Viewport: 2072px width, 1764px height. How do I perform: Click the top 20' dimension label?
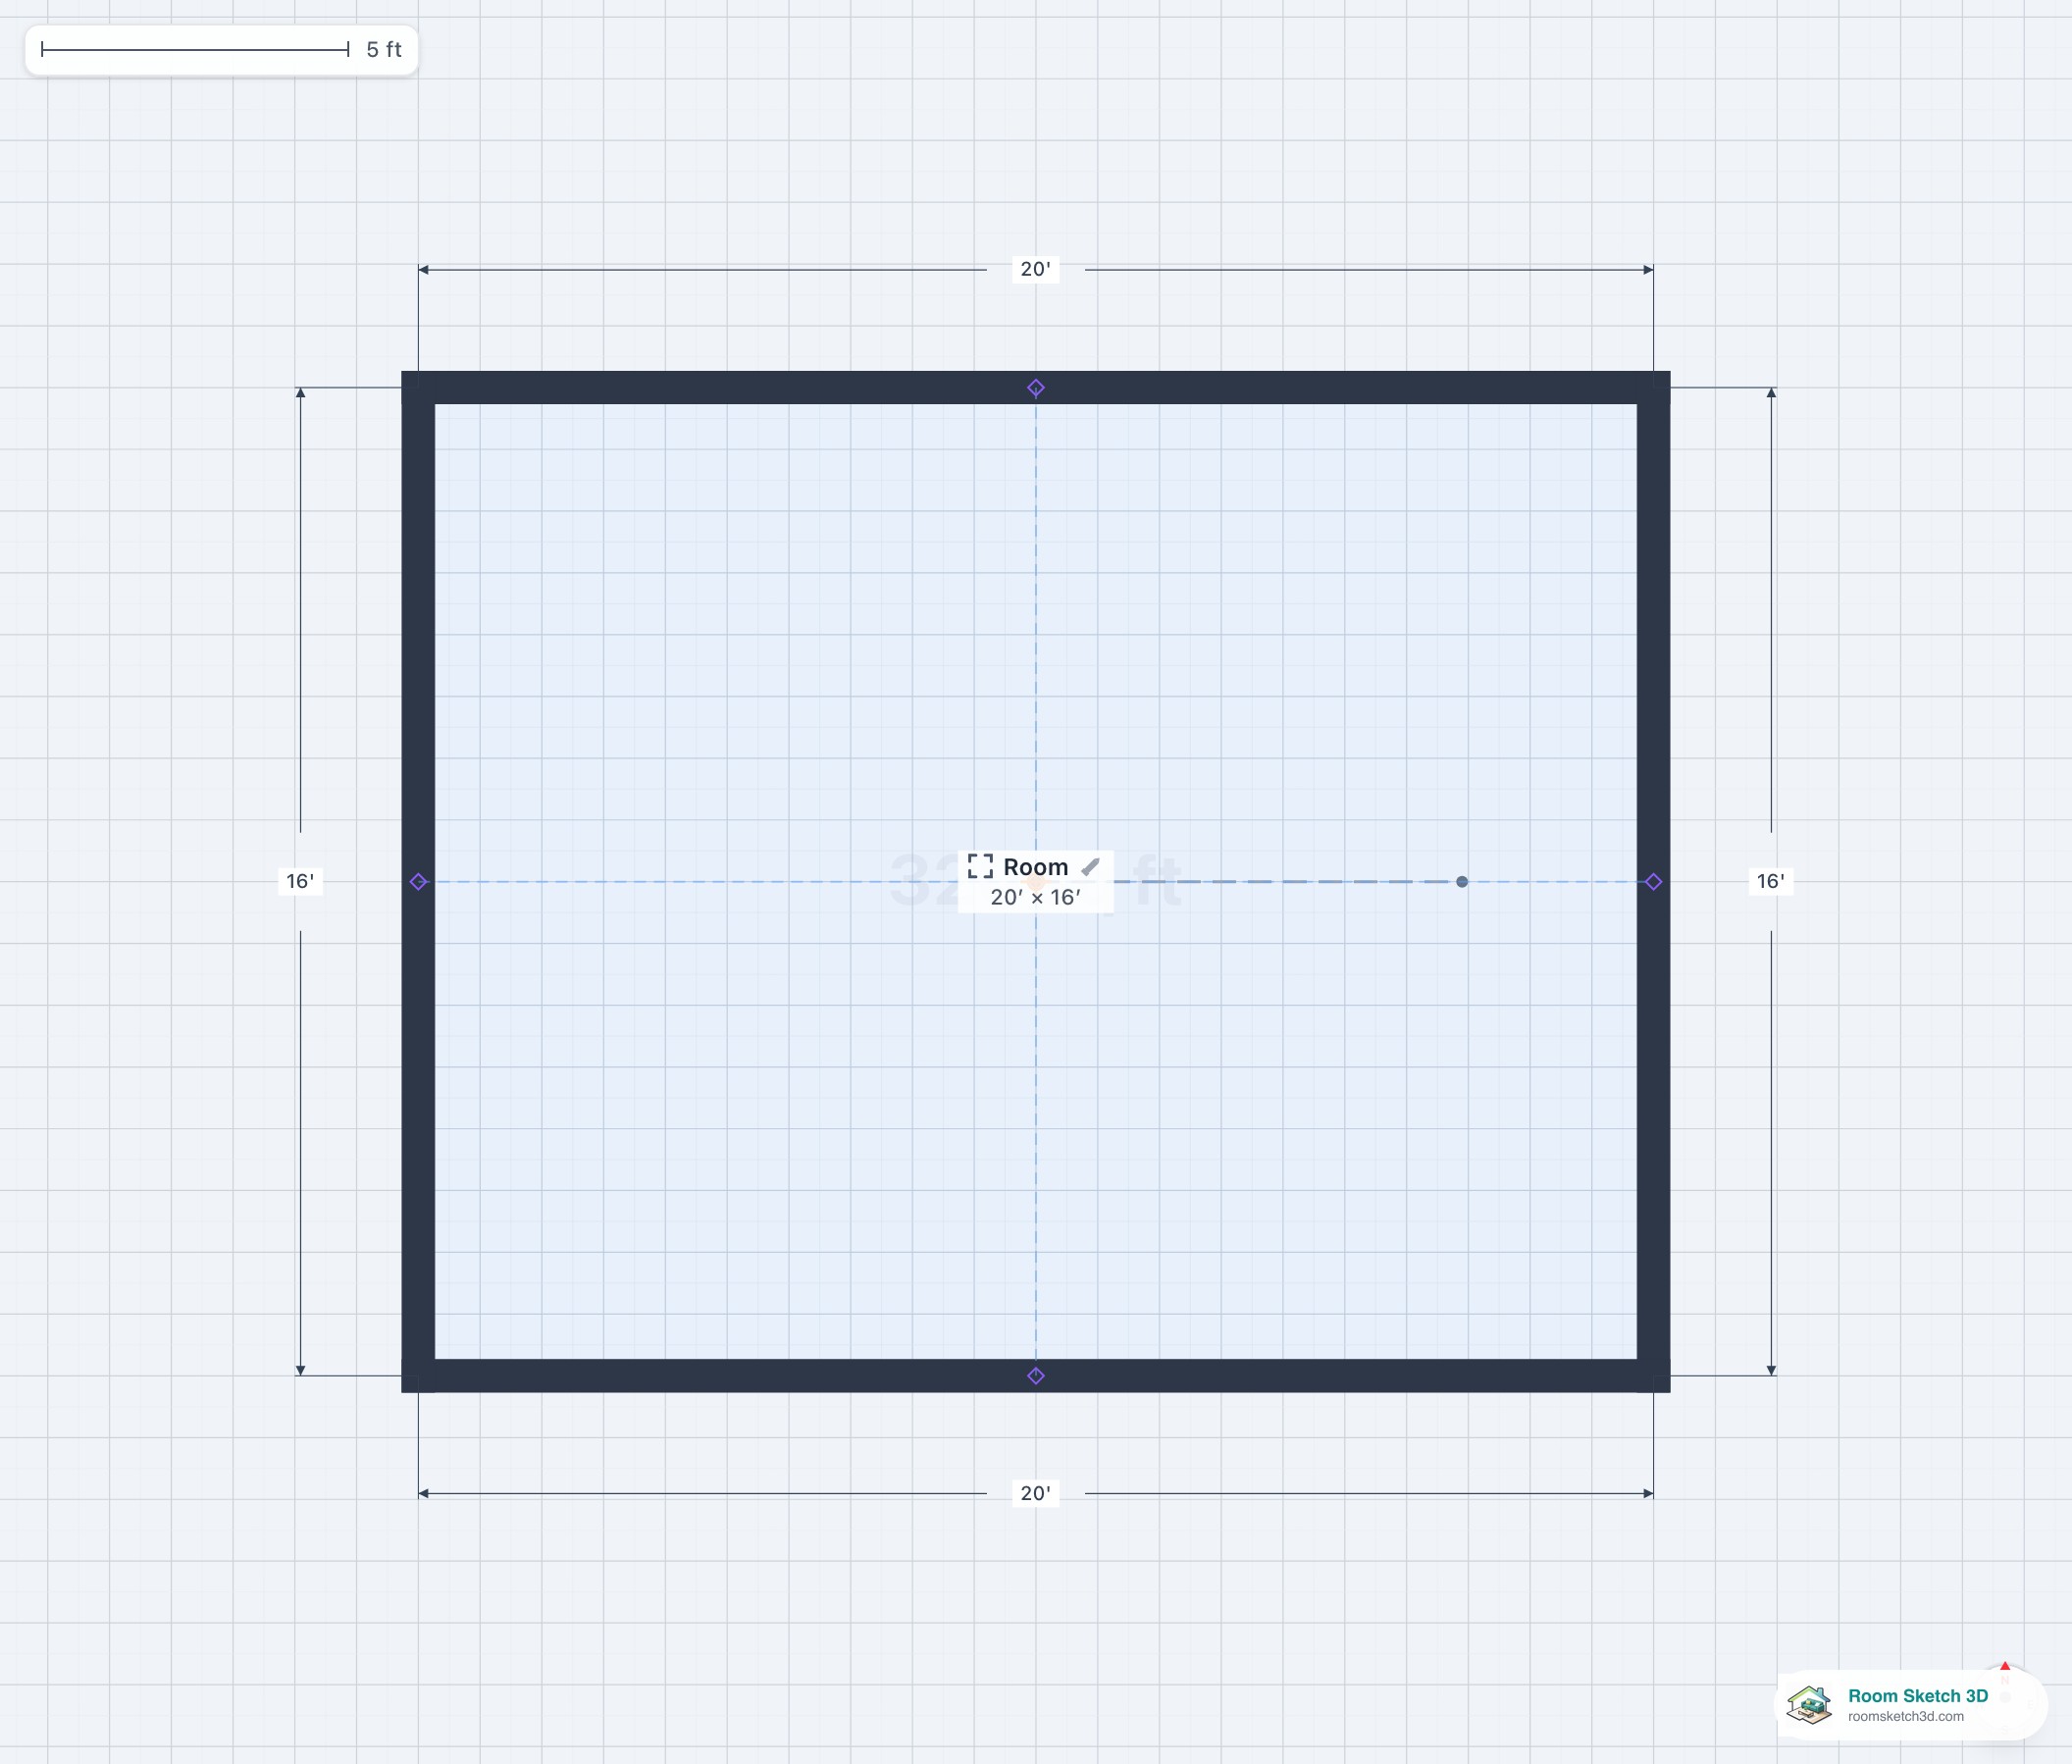point(1036,269)
